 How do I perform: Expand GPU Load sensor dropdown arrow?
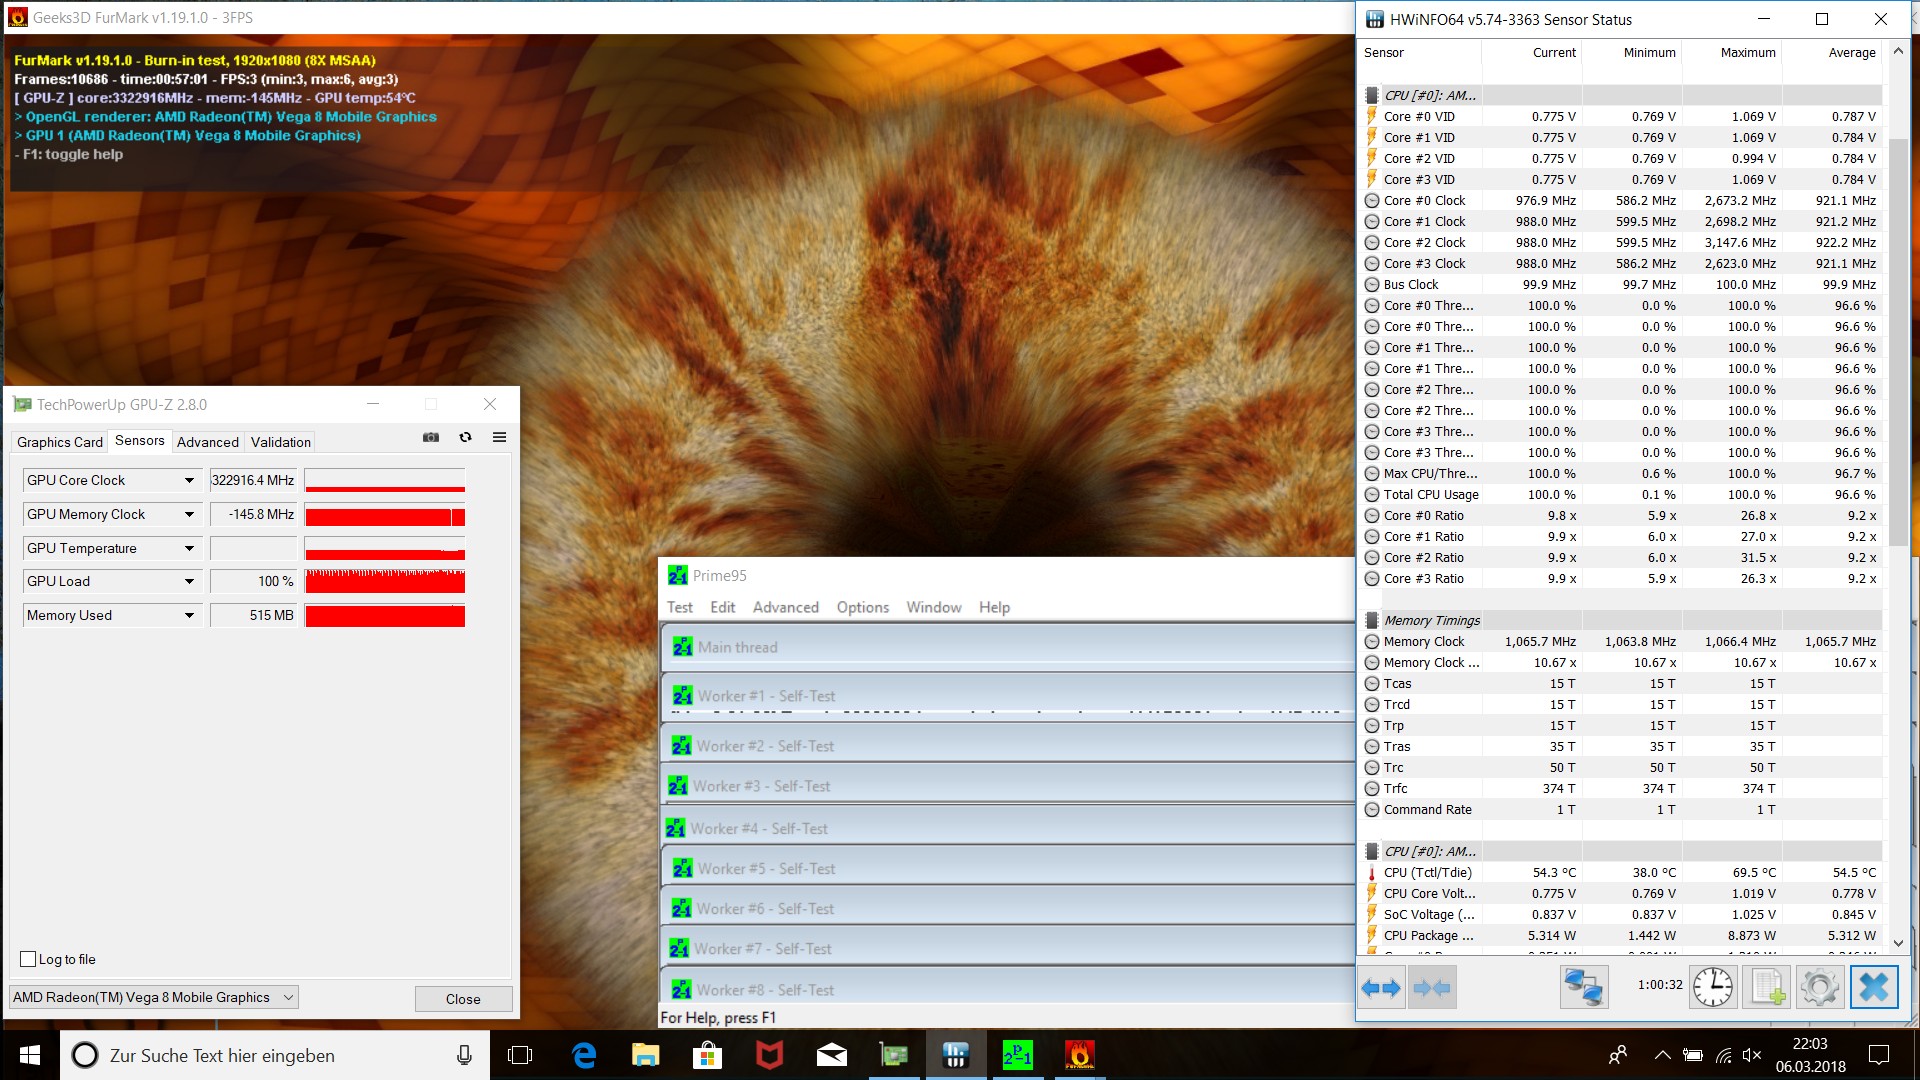189,582
